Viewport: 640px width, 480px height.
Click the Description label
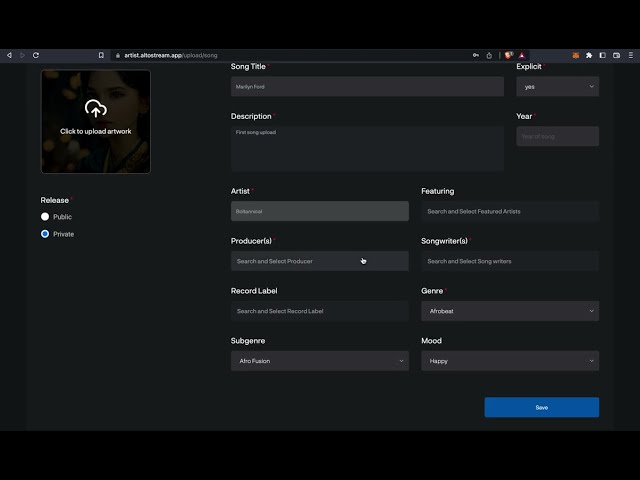coord(251,116)
